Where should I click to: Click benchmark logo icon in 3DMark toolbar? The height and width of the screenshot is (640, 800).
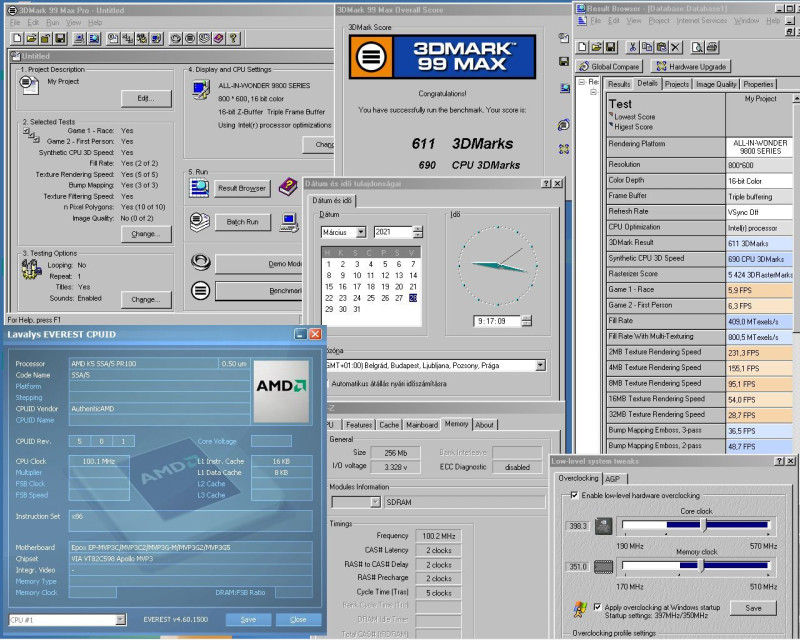190,38
